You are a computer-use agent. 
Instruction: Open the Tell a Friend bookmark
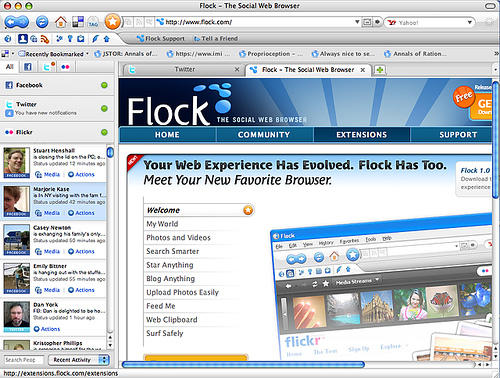click(216, 39)
